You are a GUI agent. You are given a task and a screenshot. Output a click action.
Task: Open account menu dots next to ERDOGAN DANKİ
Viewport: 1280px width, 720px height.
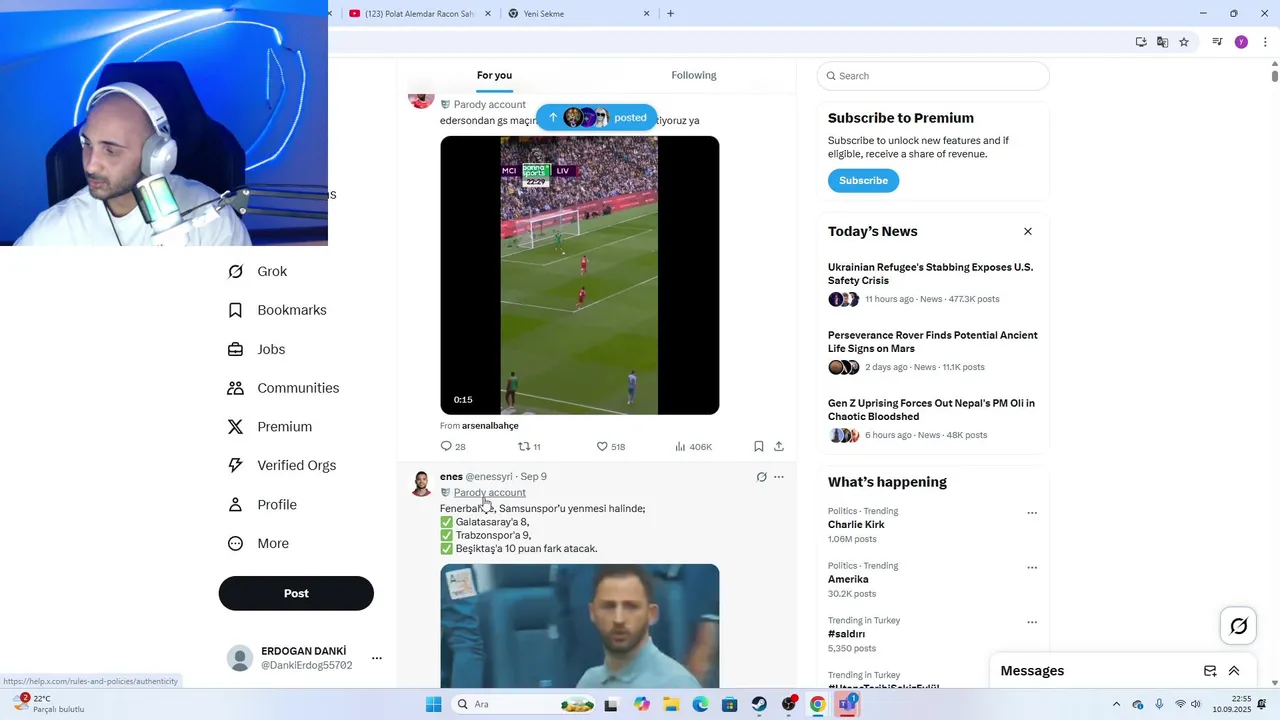click(377, 658)
